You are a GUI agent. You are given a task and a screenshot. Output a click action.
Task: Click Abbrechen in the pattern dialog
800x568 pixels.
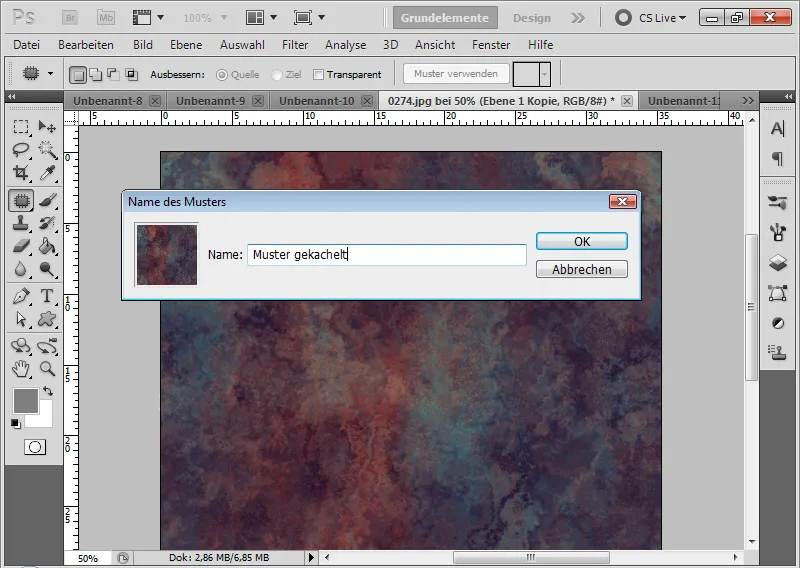point(582,269)
